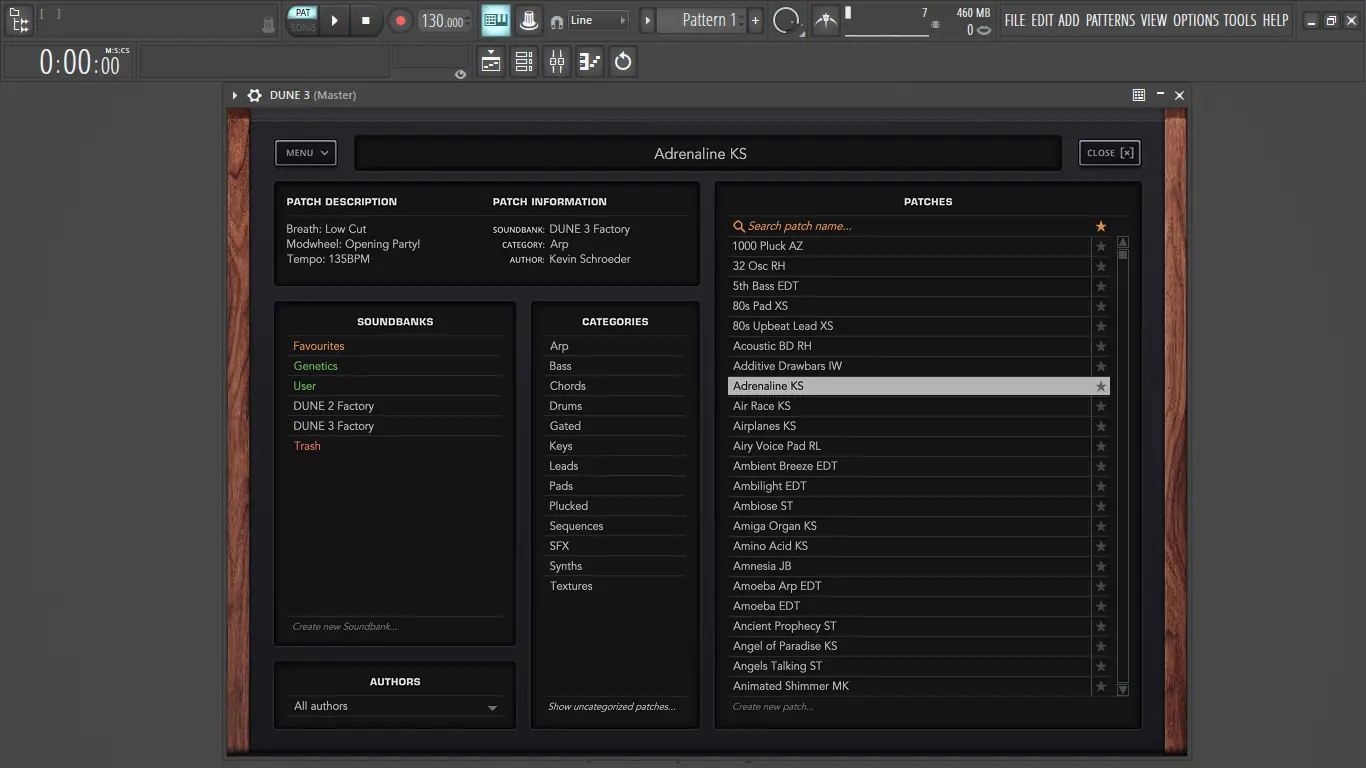Image resolution: width=1366 pixels, height=768 pixels.
Task: Open the Mixer window icon
Action: tap(557, 62)
